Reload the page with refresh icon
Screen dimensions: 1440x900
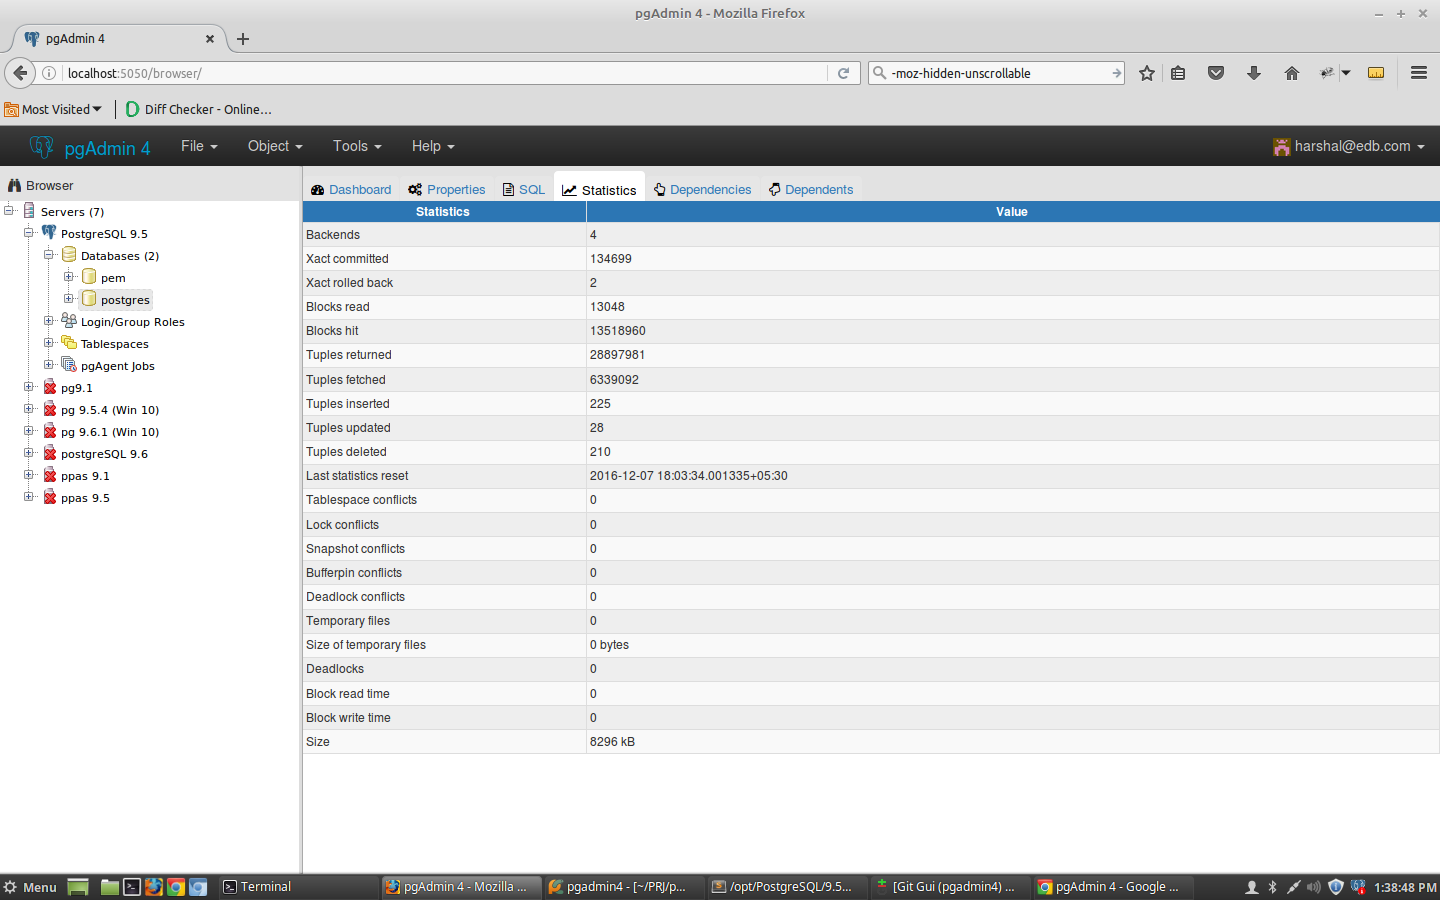[x=843, y=73]
